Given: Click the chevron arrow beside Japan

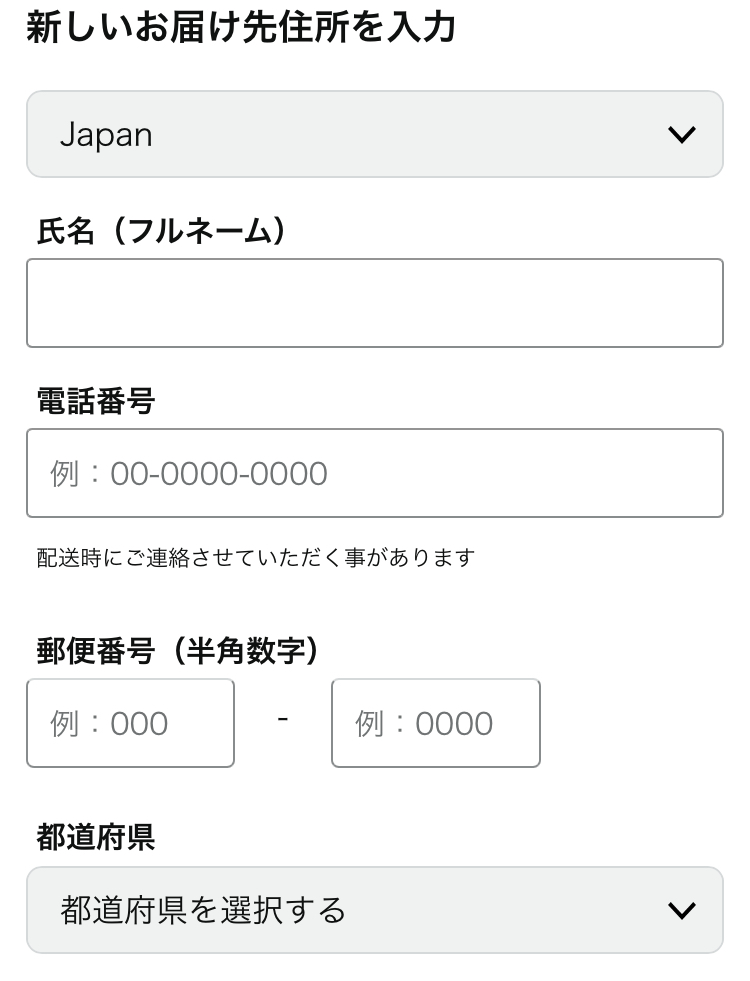Looking at the screenshot, I should pyautogui.click(x=681, y=135).
